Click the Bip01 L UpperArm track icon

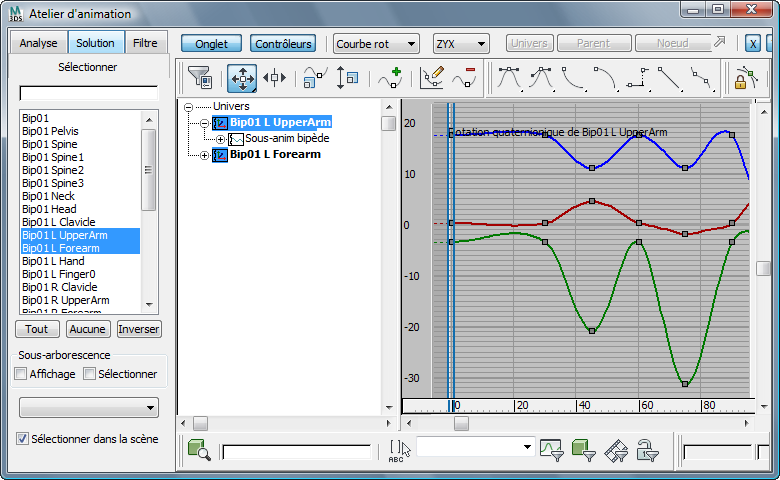[x=220, y=122]
